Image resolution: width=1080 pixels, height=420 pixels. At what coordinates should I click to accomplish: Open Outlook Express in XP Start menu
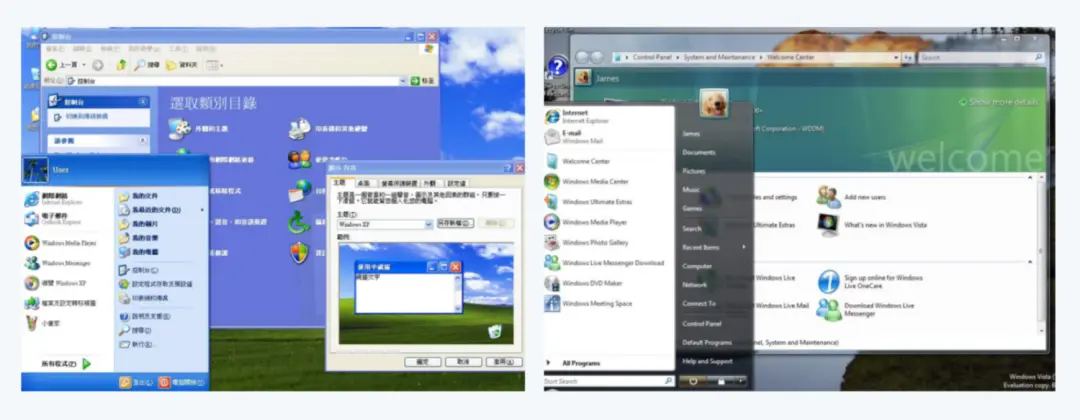(x=53, y=219)
